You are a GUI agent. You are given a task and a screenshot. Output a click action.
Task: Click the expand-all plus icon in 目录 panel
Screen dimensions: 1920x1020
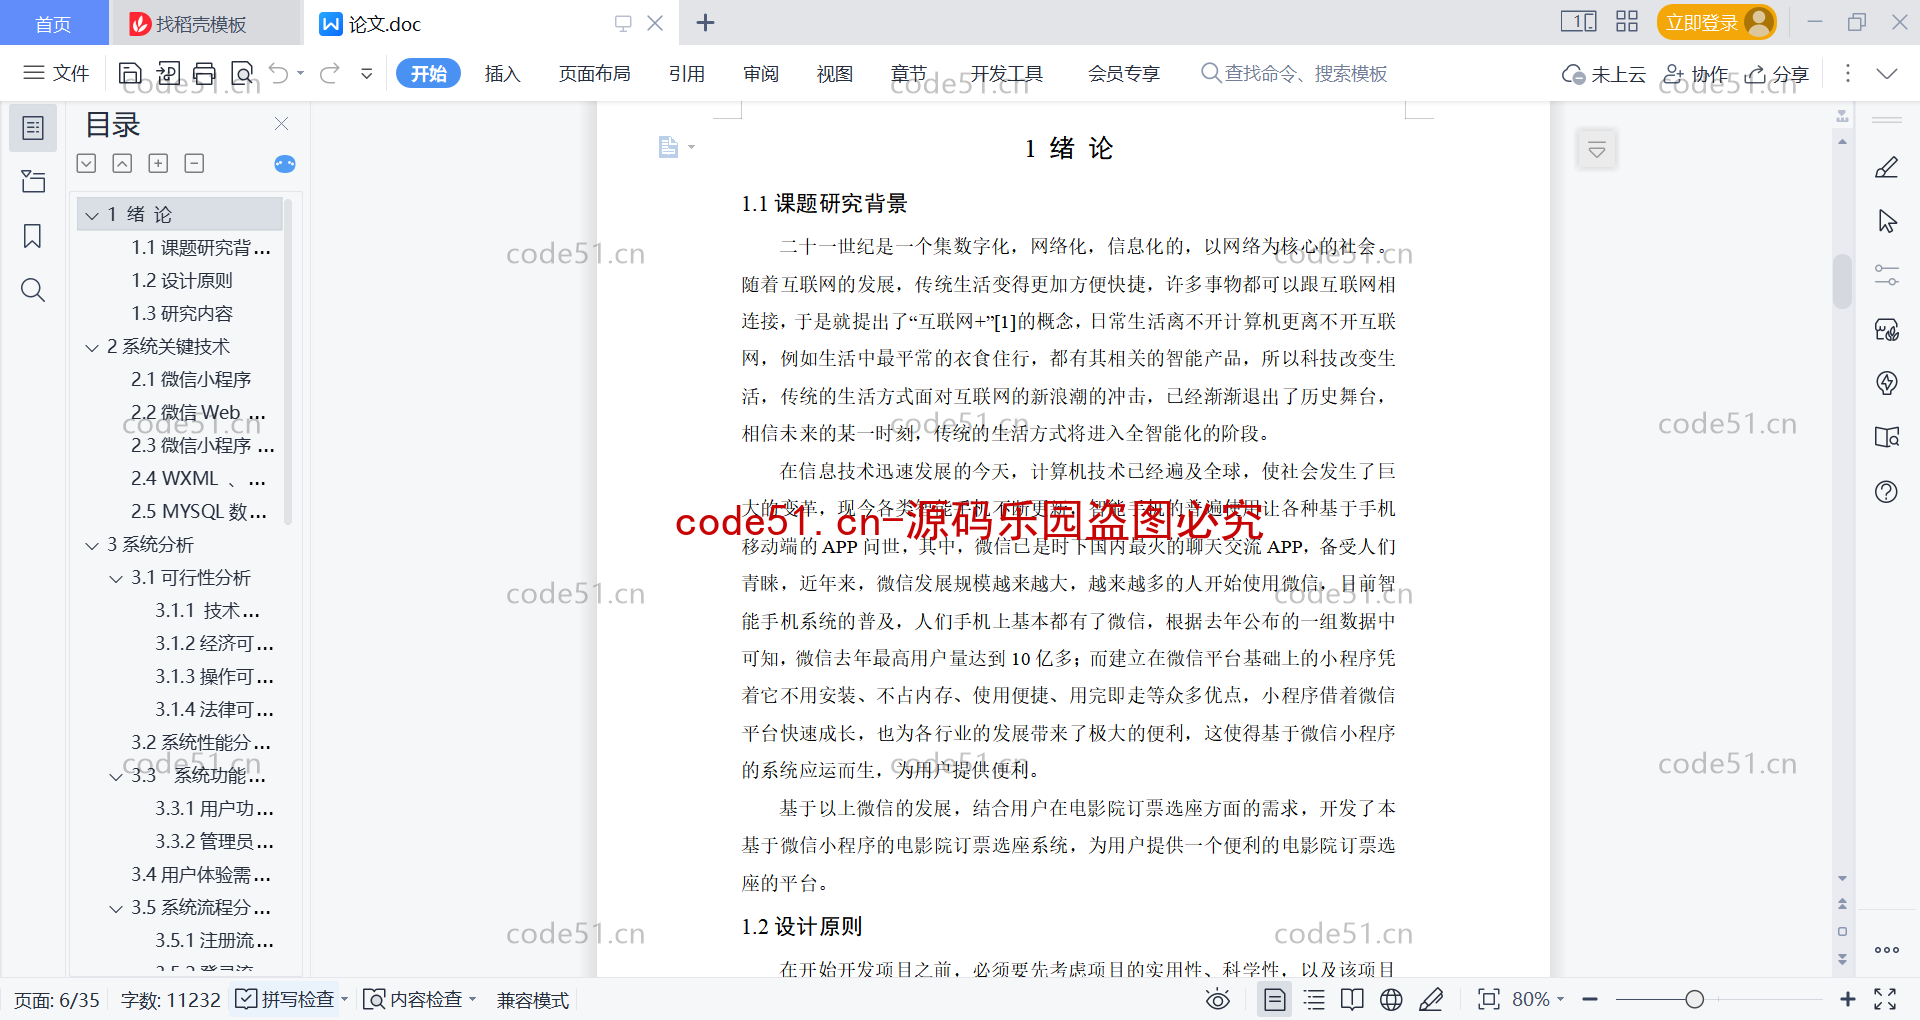pos(158,164)
